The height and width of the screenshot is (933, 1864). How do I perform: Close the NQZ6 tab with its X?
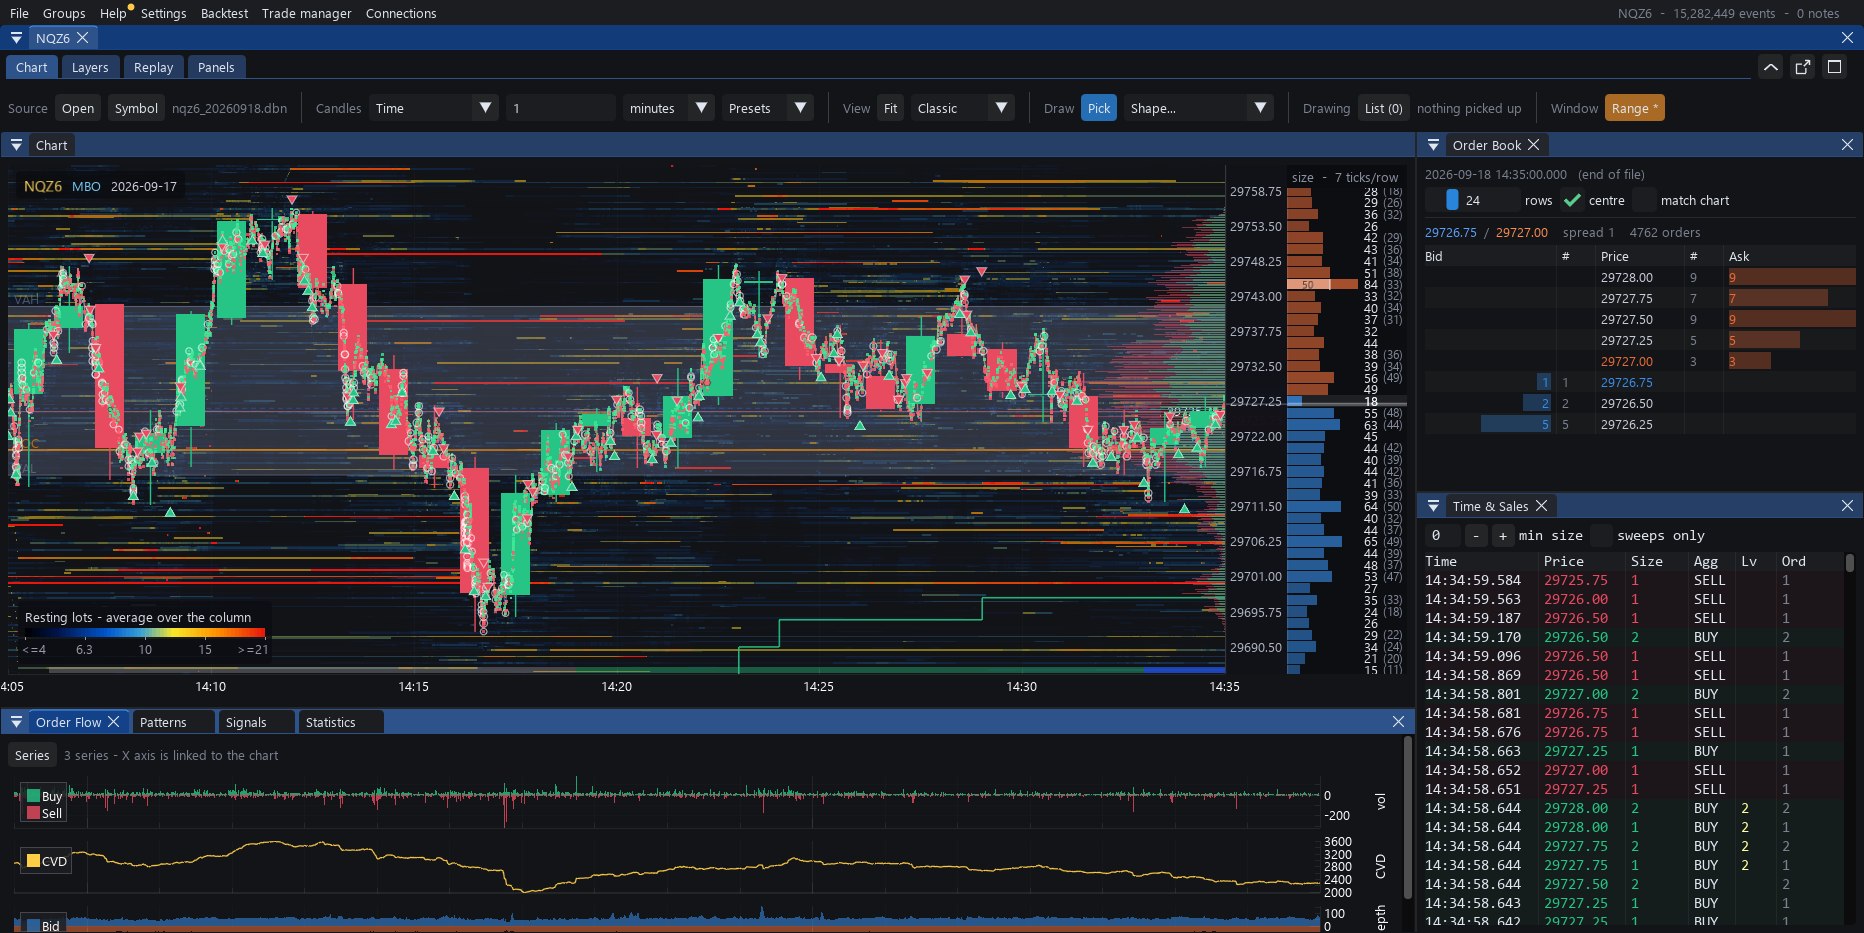coord(83,38)
